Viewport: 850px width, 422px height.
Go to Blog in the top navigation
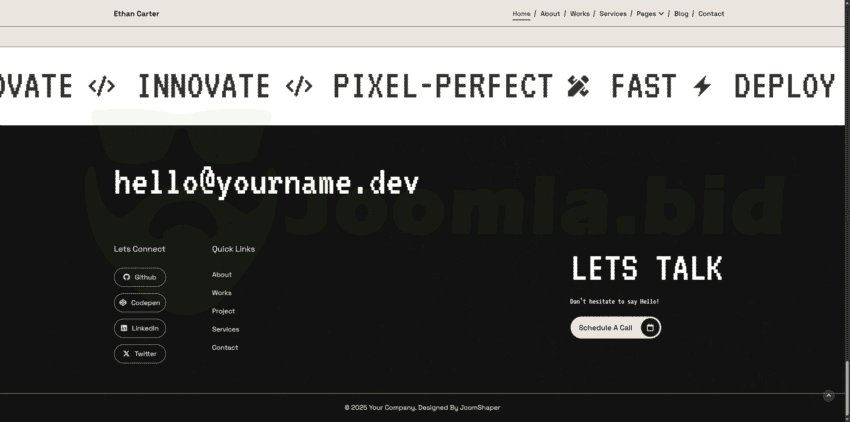pos(681,14)
